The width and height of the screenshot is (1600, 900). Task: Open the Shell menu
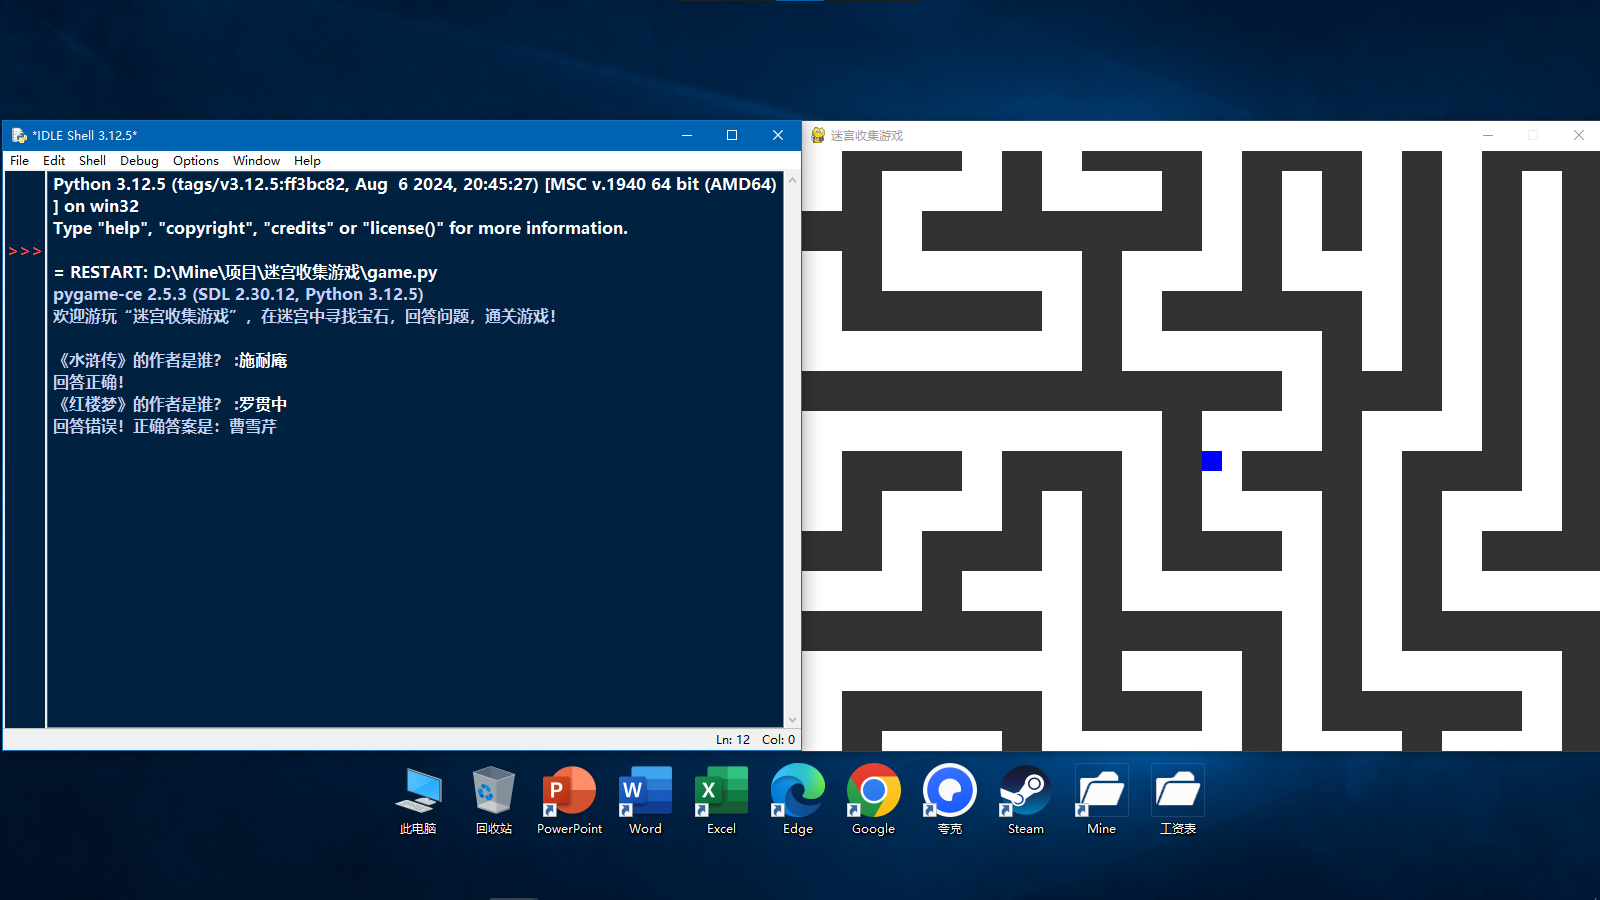click(x=92, y=160)
